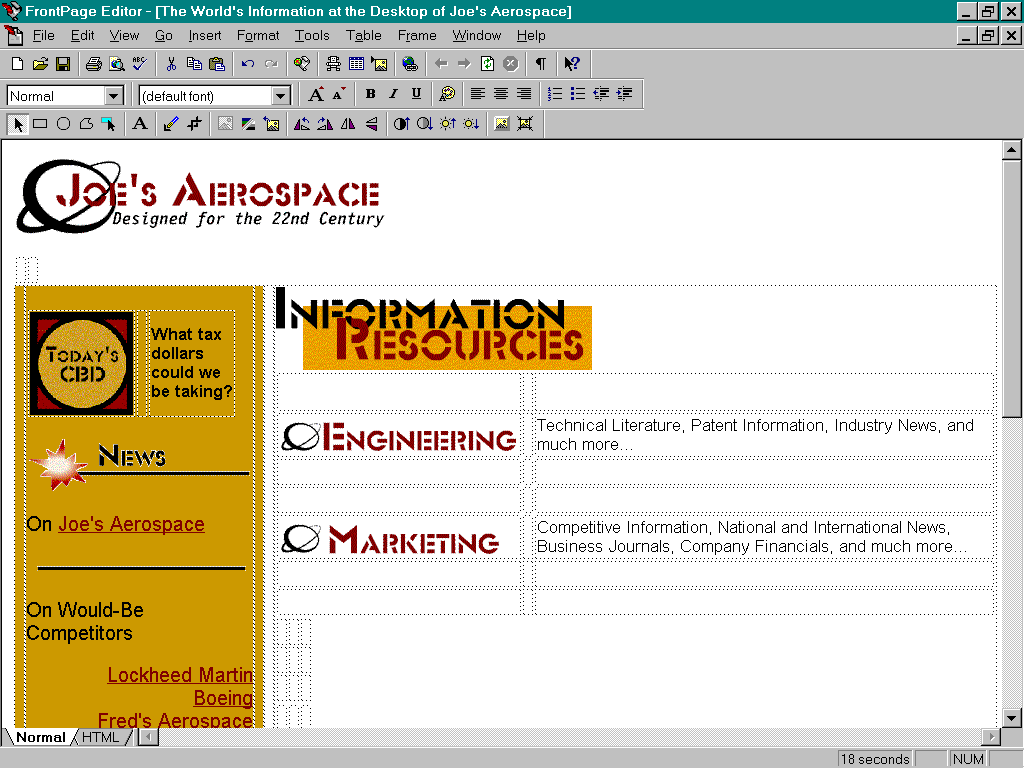Save the page with the floppy disk icon

pos(63,63)
